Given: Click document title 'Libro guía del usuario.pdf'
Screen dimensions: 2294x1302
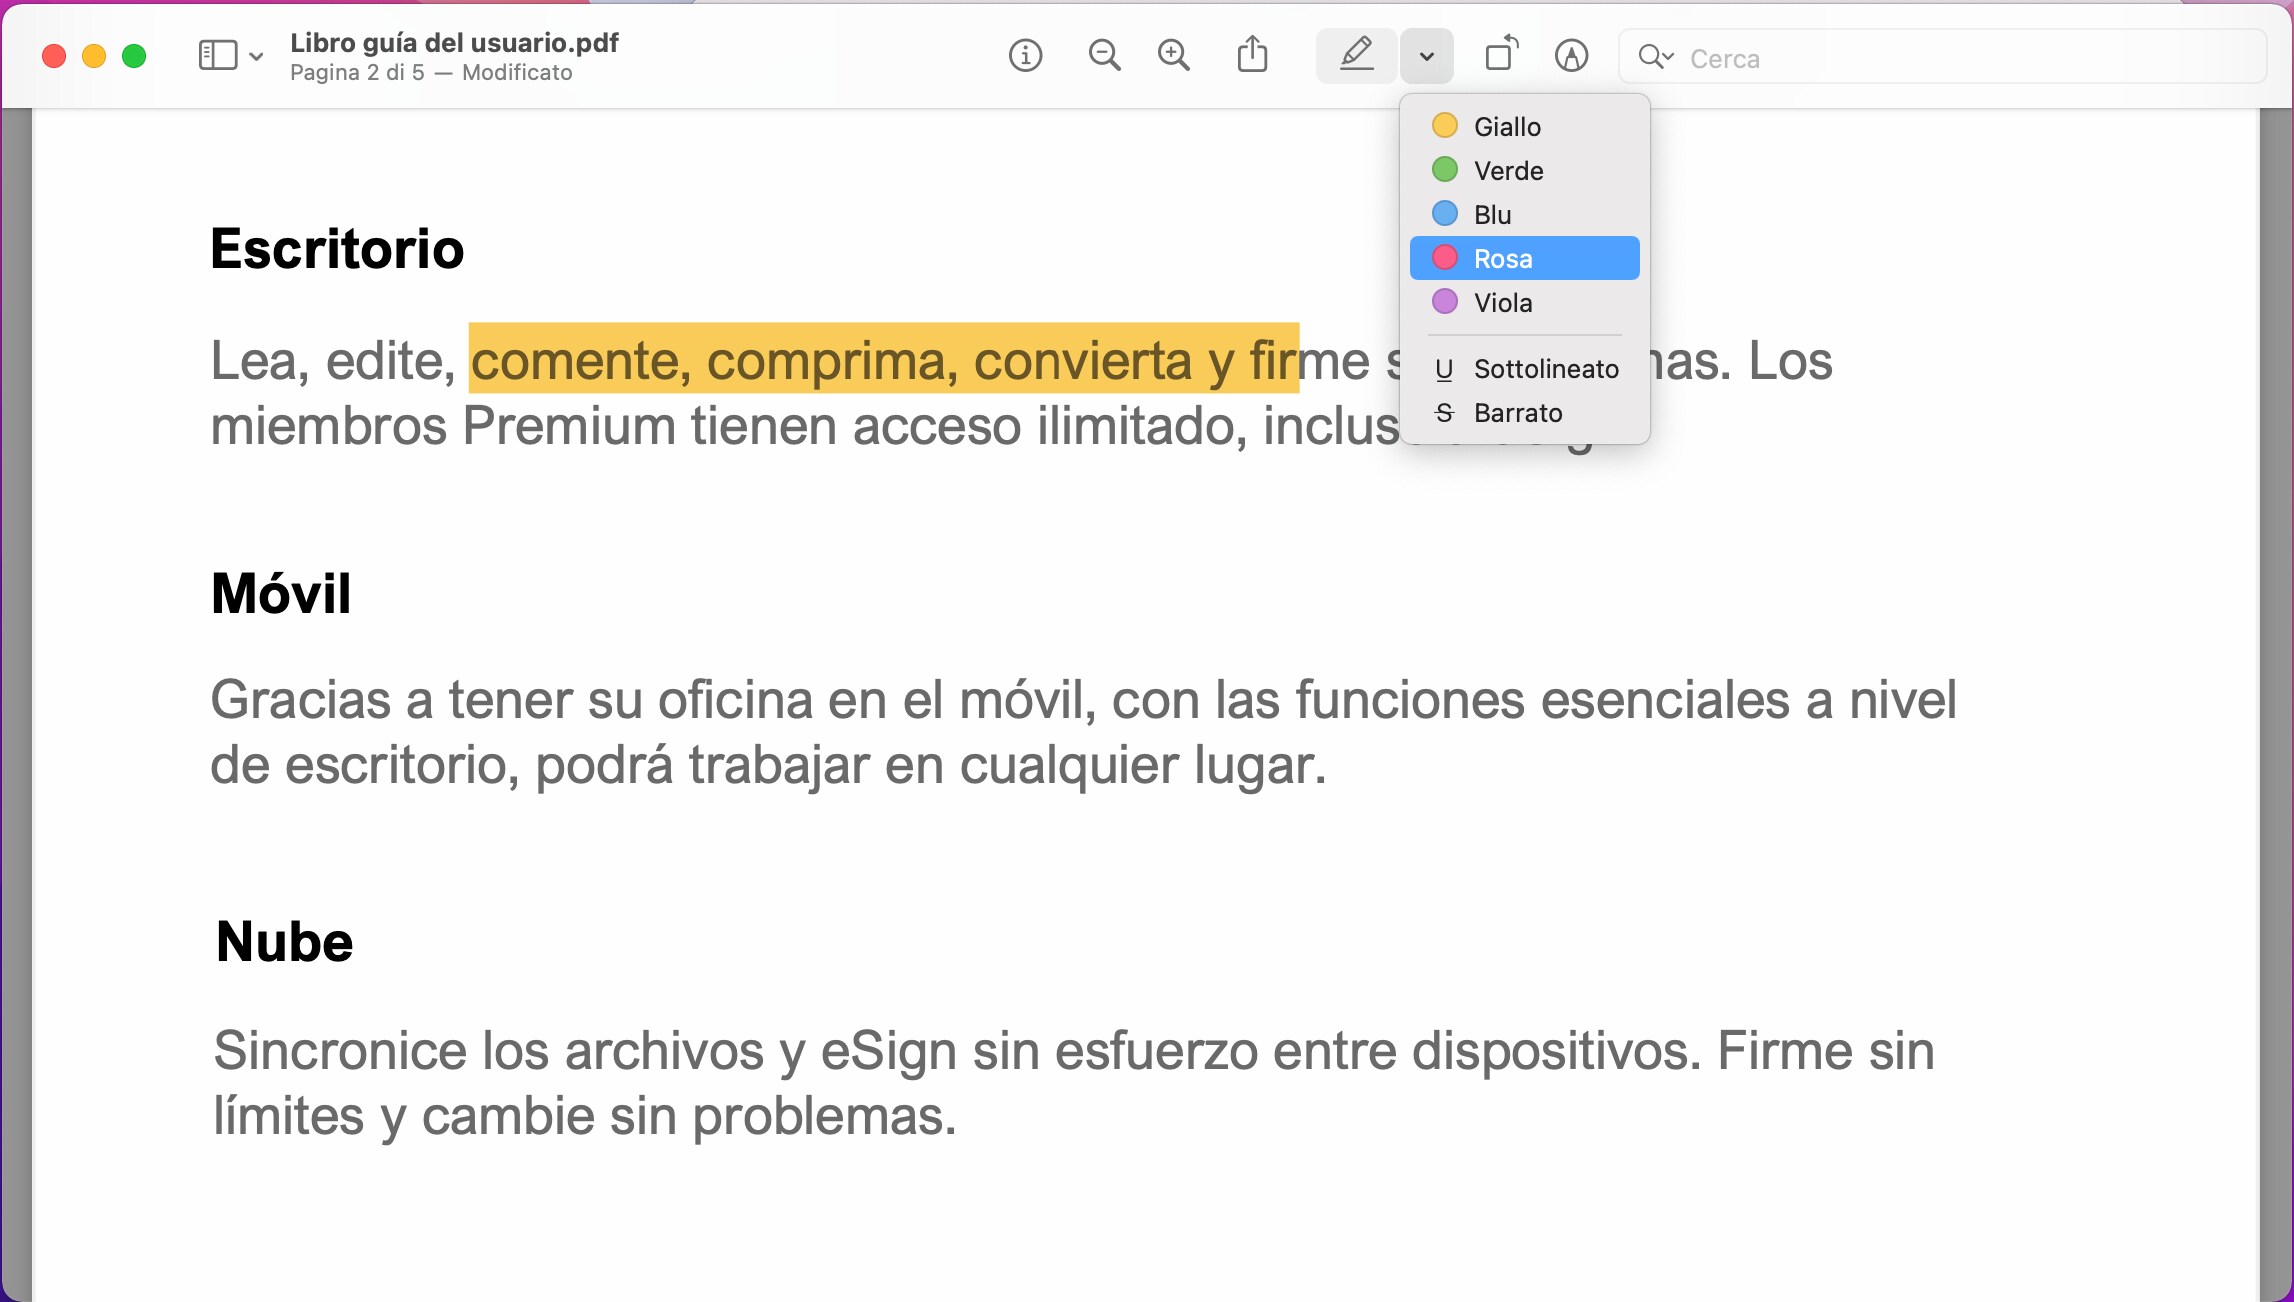Looking at the screenshot, I should [x=454, y=43].
